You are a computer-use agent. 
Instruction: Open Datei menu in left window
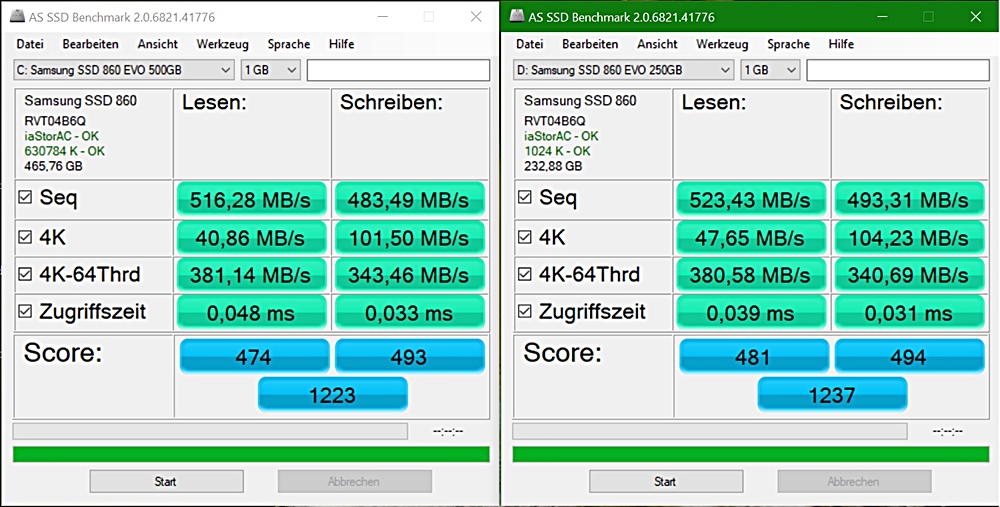(30, 44)
